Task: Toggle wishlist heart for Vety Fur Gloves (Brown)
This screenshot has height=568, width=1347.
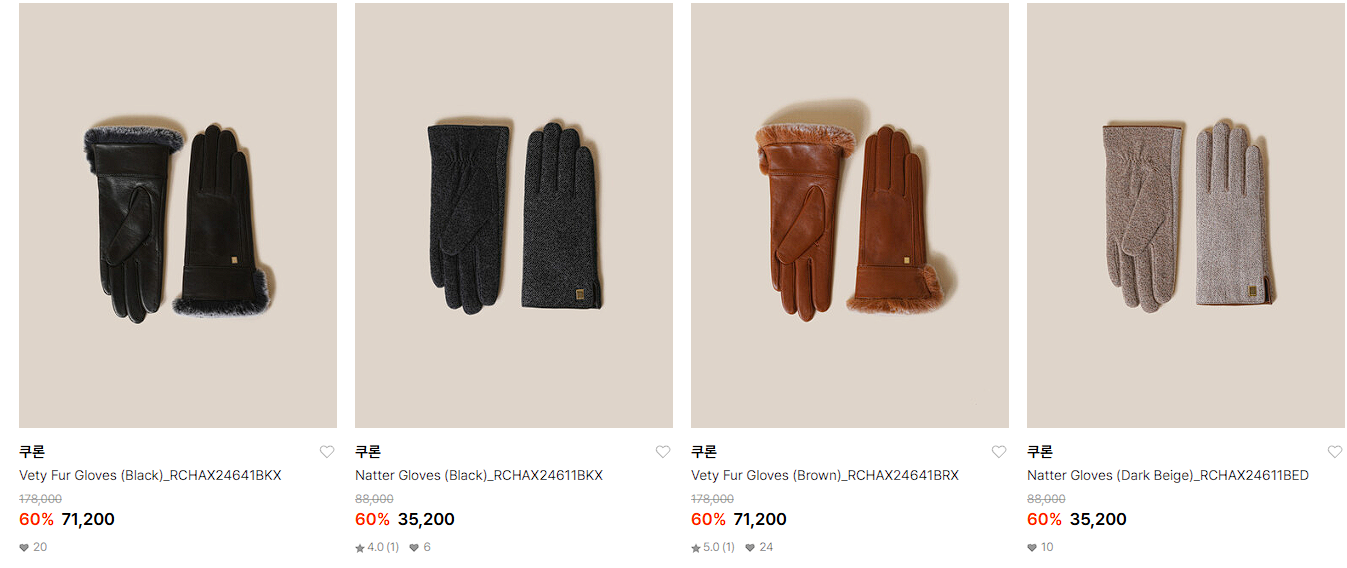Action: point(999,452)
